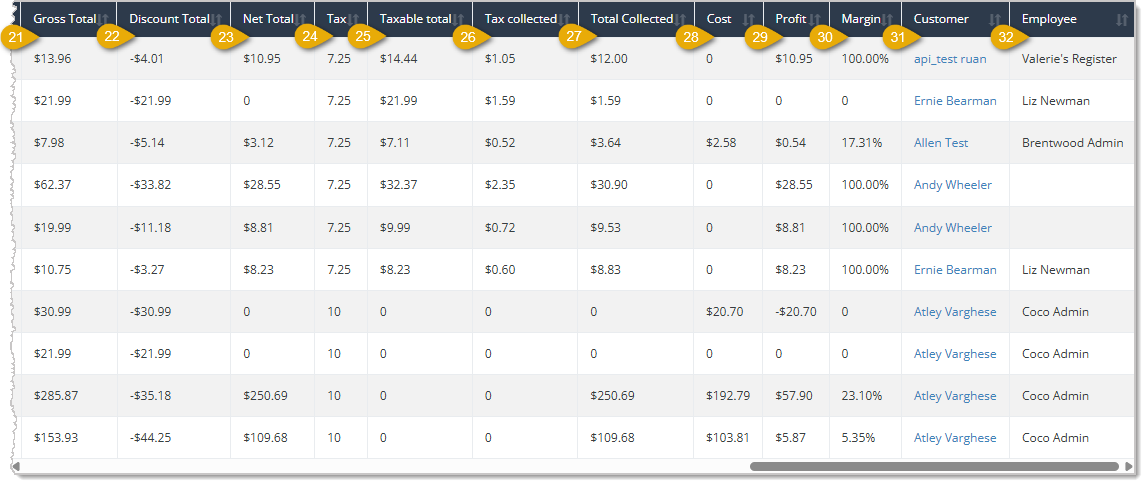
Task: Click the Net Total column header
Action: (268, 19)
